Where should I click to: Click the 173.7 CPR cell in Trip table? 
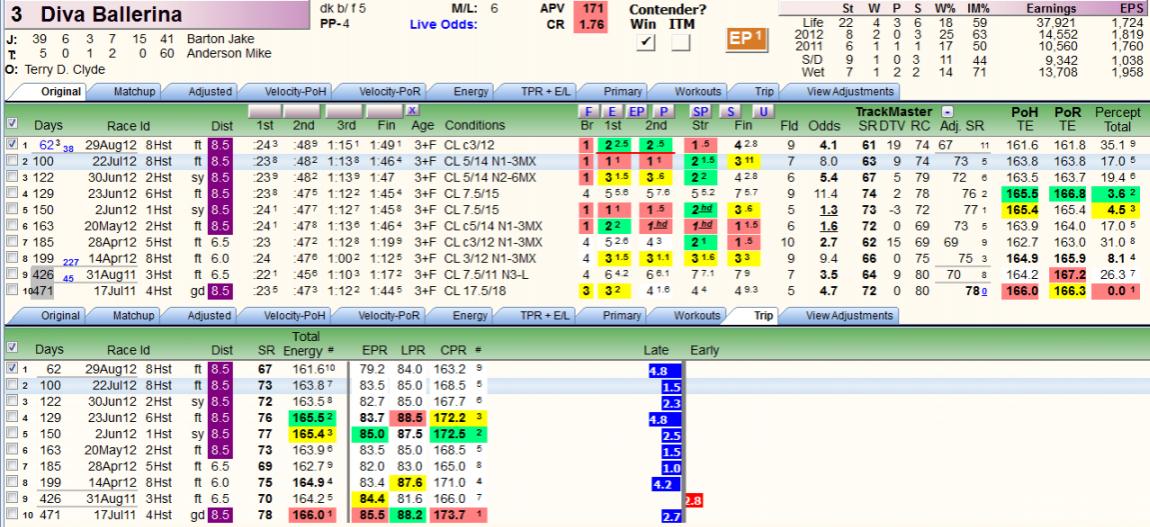447,516
